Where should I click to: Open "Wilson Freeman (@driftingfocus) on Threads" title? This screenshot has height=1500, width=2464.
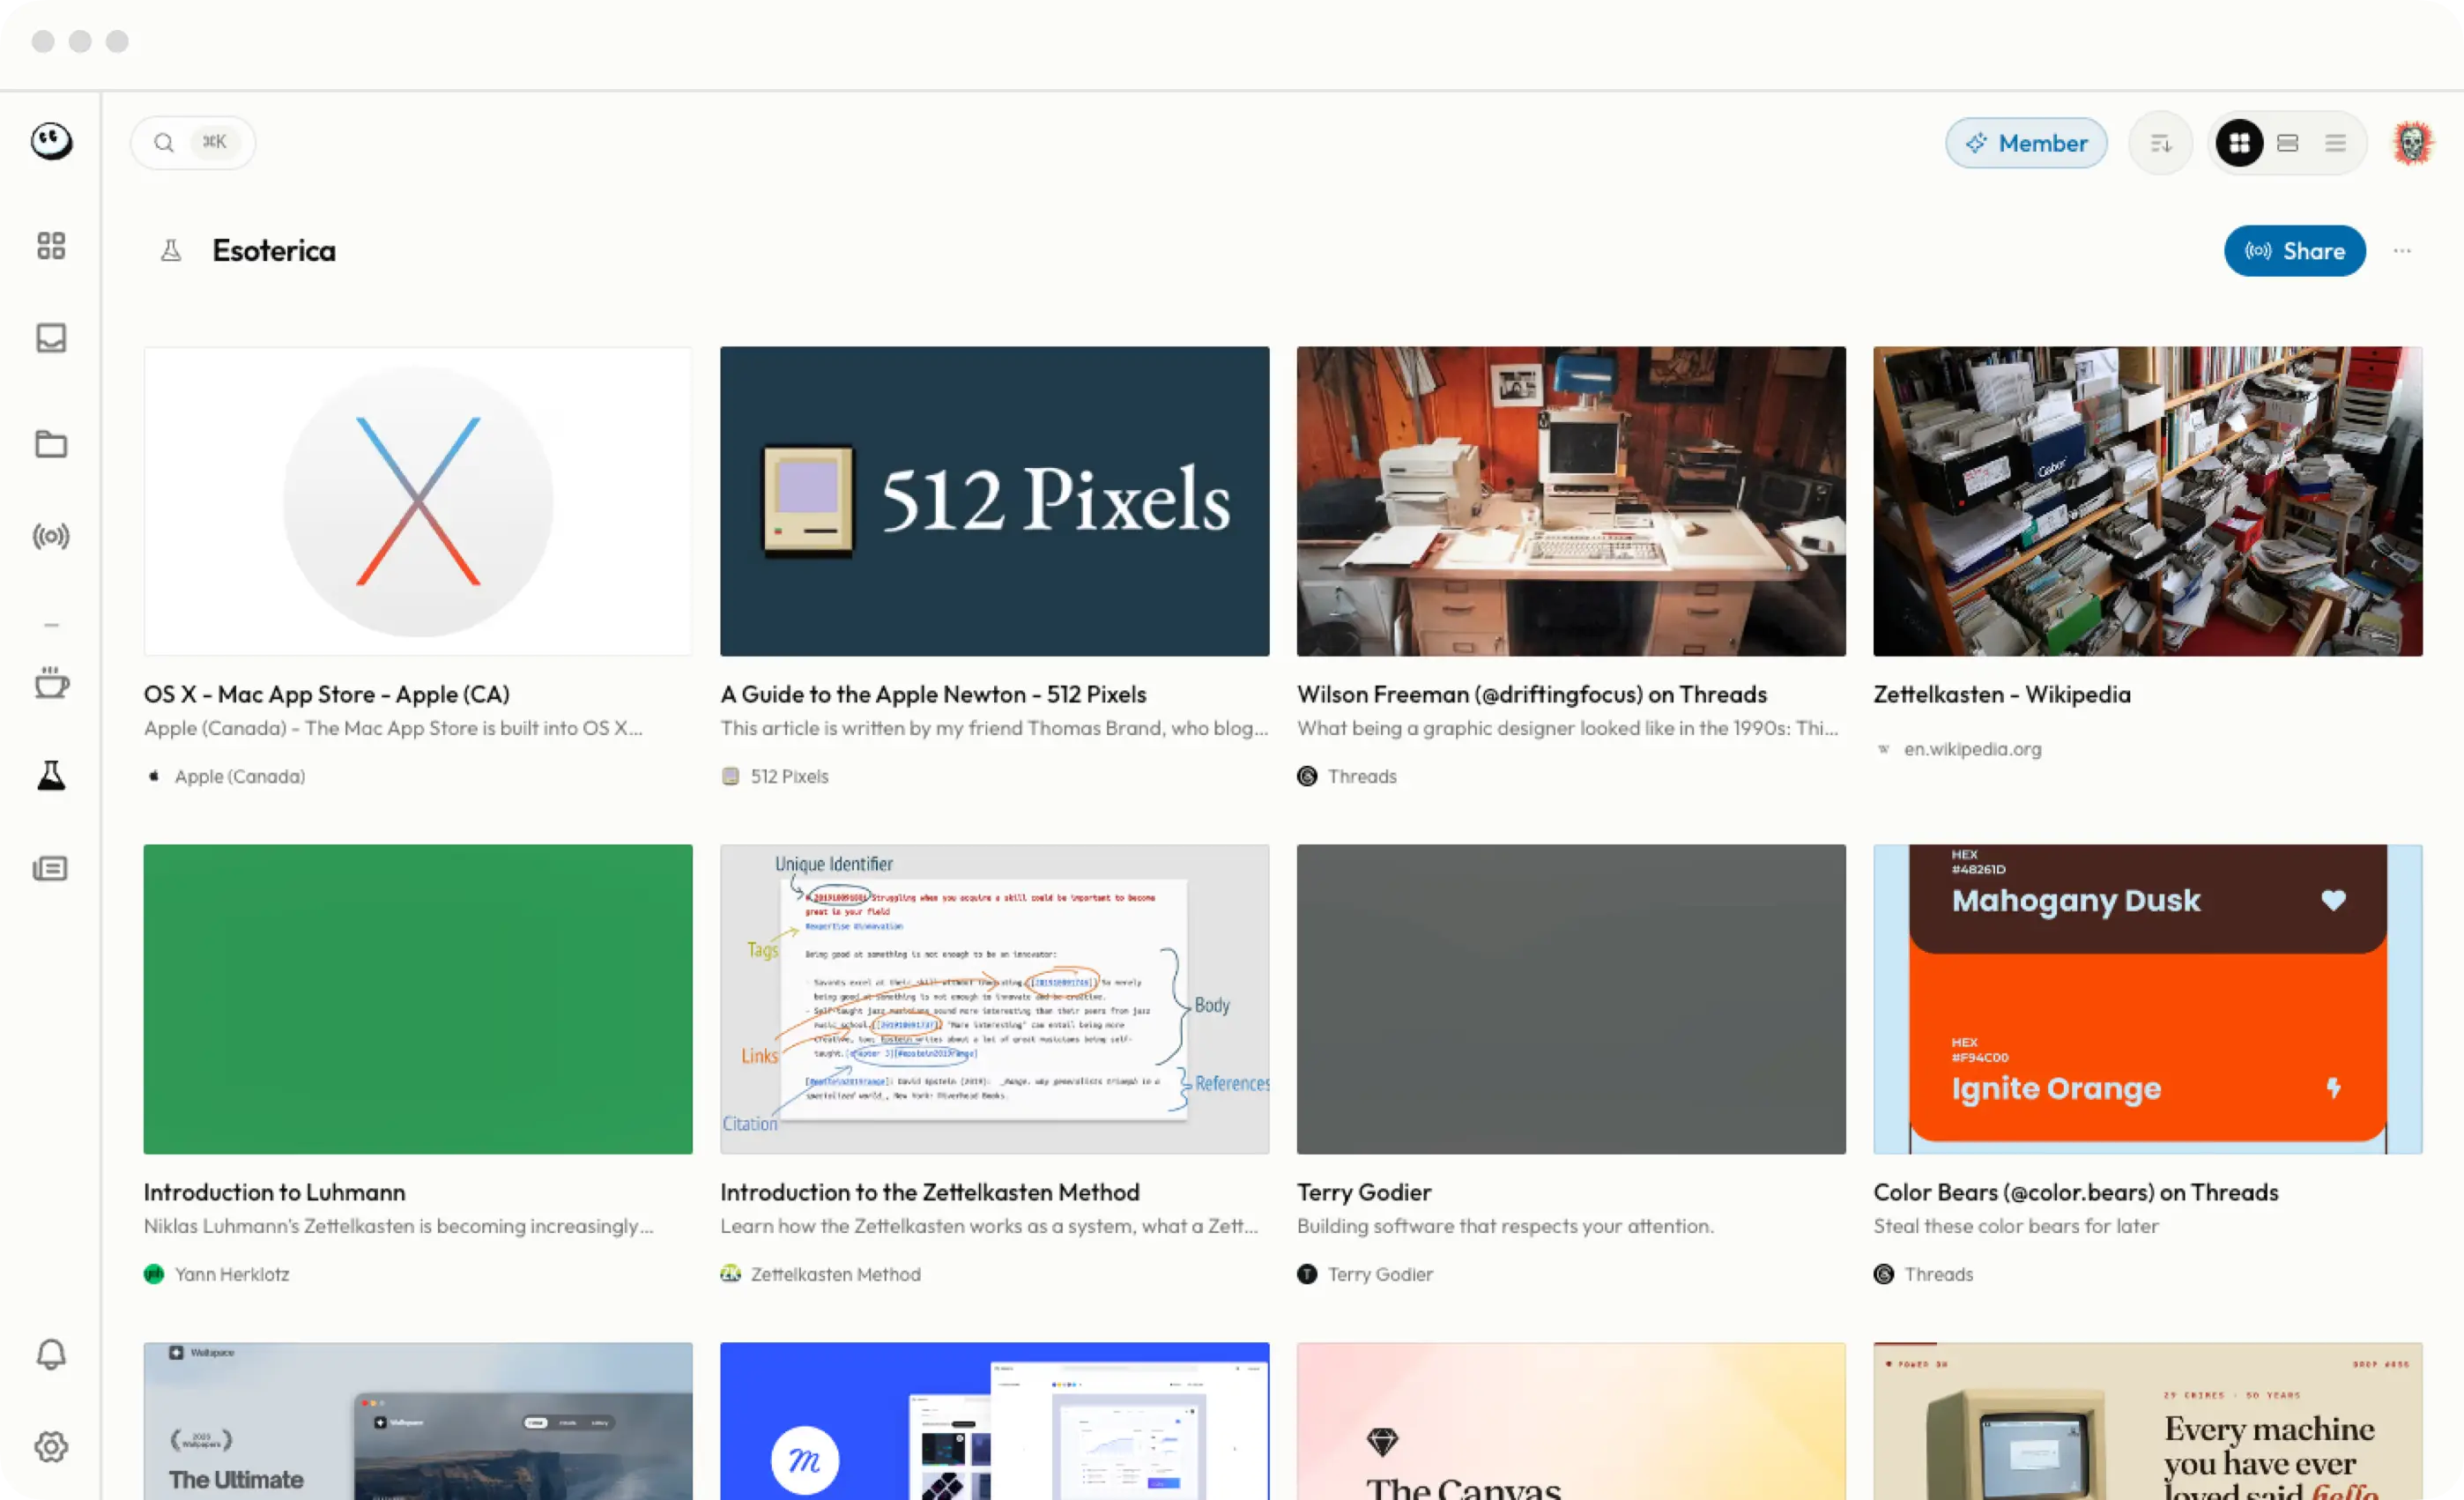pos(1532,694)
